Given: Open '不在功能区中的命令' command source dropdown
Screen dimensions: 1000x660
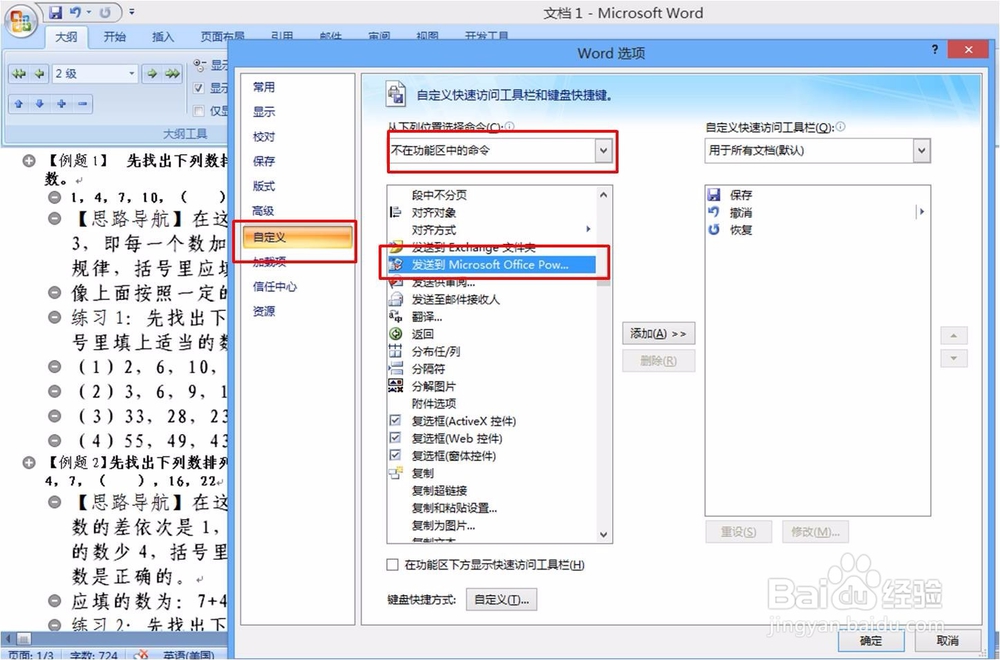Looking at the screenshot, I should coord(500,150).
